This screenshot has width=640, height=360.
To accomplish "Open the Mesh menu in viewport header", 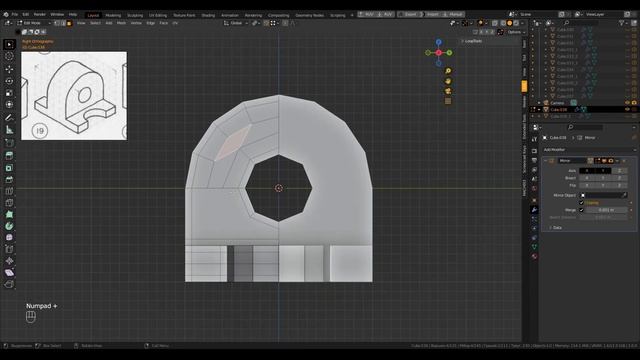I will coord(122,23).
